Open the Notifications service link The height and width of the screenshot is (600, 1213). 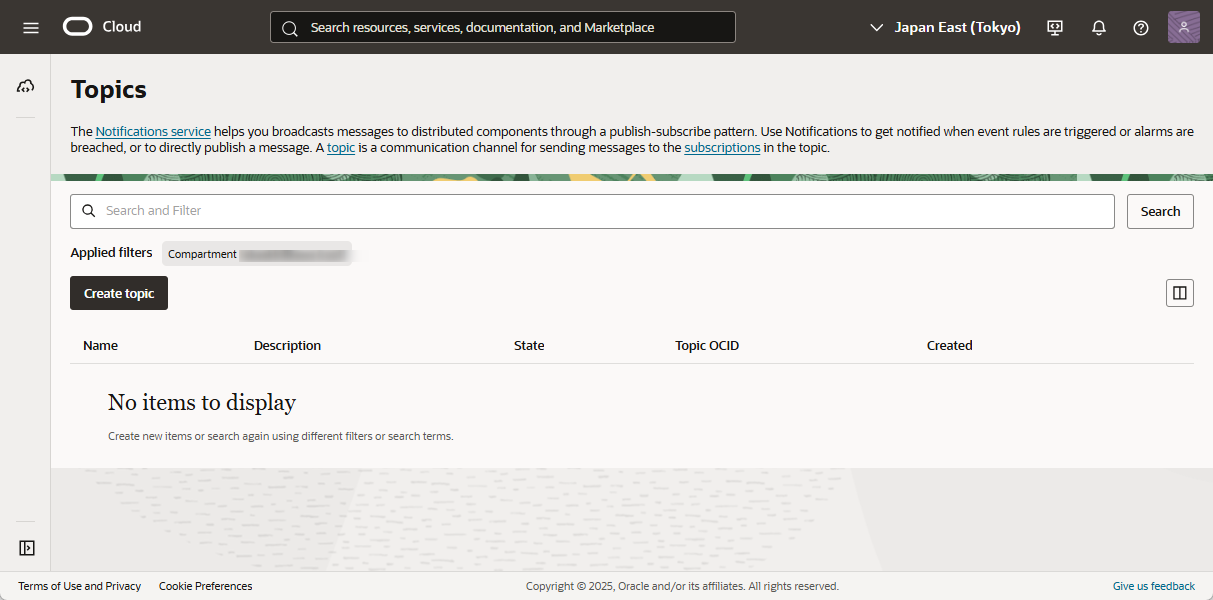(x=153, y=131)
